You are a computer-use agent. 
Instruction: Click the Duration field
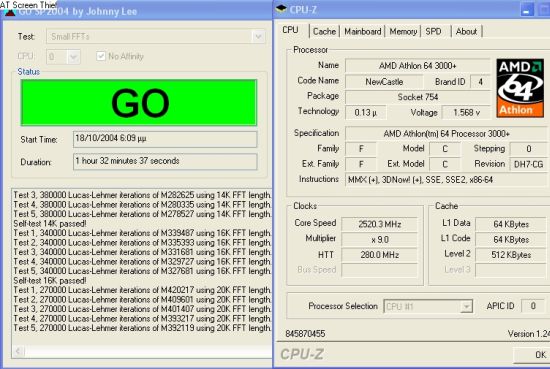[165, 162]
